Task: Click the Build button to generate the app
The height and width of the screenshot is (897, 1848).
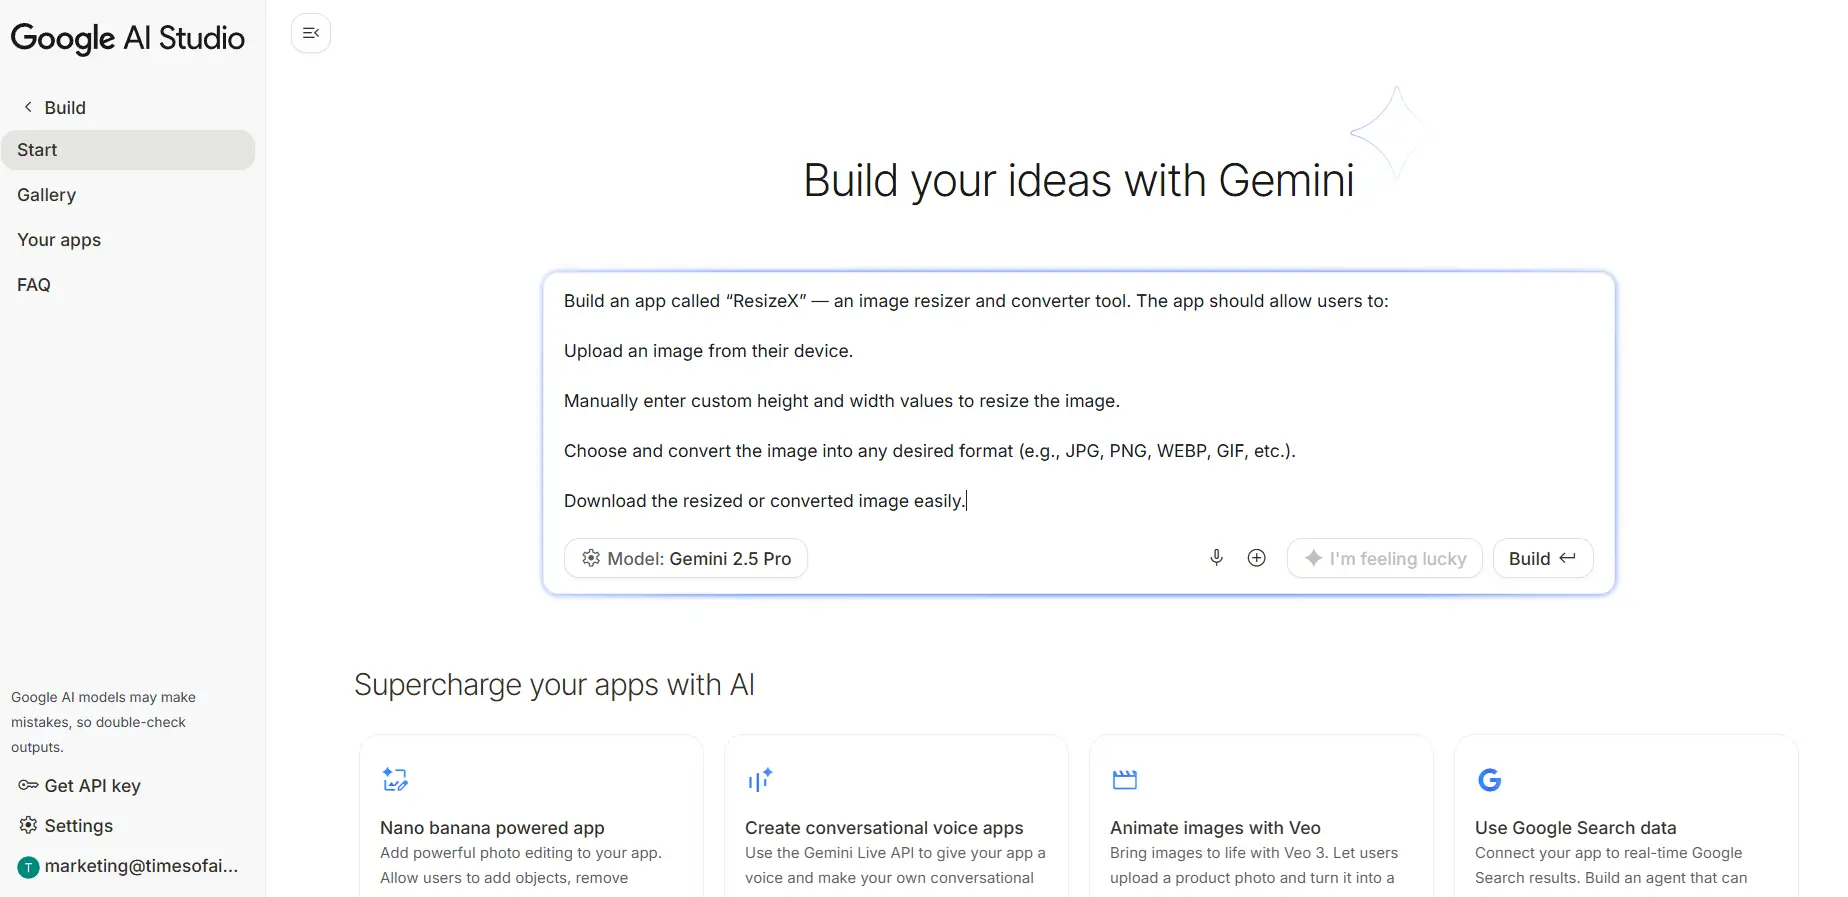Action: click(1542, 559)
